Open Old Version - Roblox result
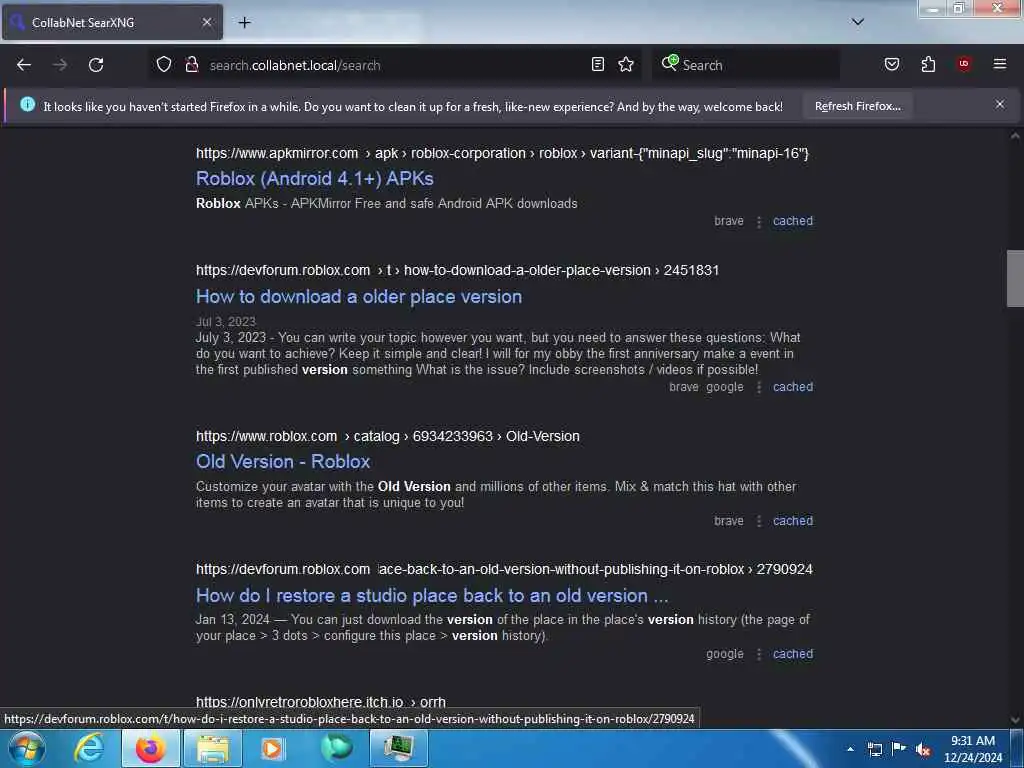Viewport: 1024px width, 768px height. 283,462
